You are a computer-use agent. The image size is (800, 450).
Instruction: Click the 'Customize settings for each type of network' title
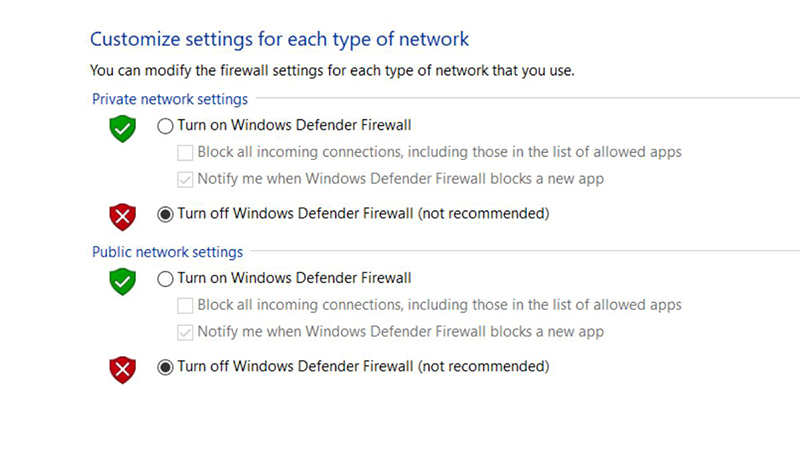(x=279, y=39)
